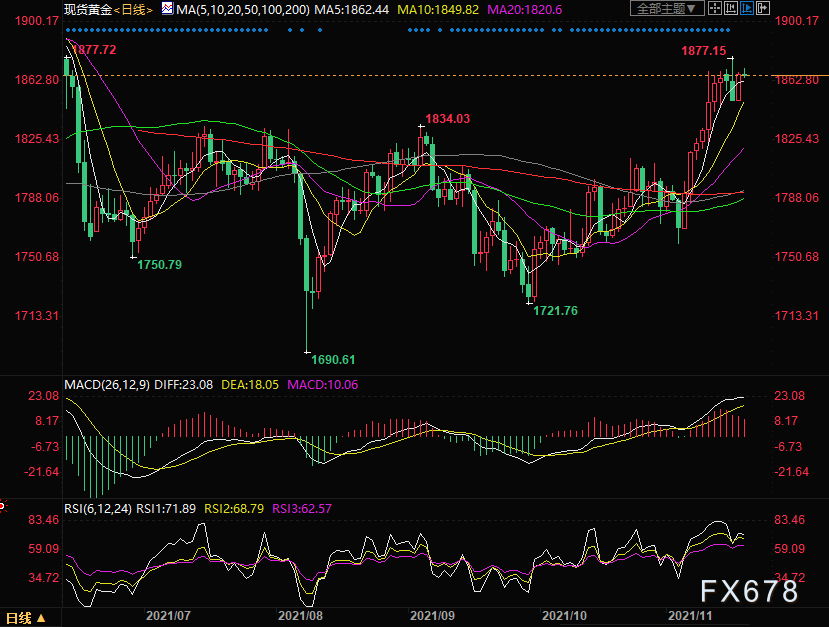829x627 pixels.
Task: Activate the crosshair cursor icon
Action: (x=715, y=8)
